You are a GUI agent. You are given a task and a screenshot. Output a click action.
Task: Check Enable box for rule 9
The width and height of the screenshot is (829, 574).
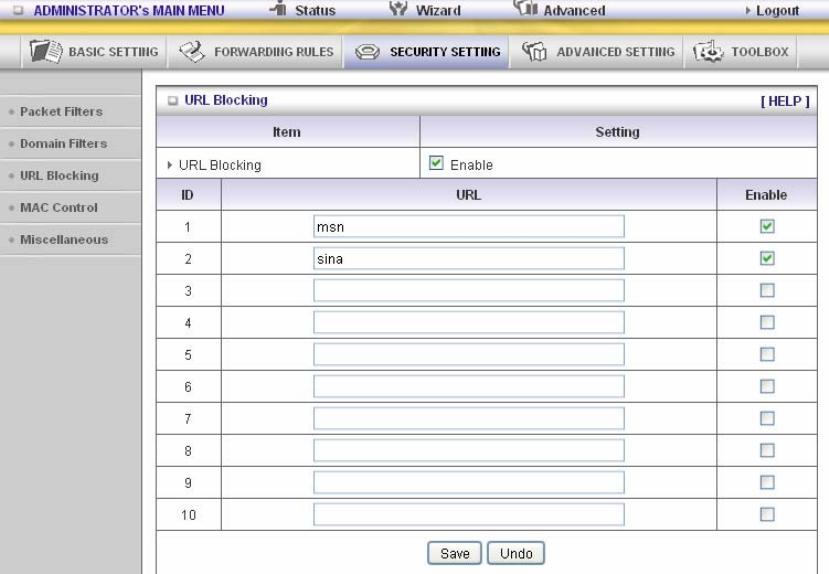coord(767,483)
